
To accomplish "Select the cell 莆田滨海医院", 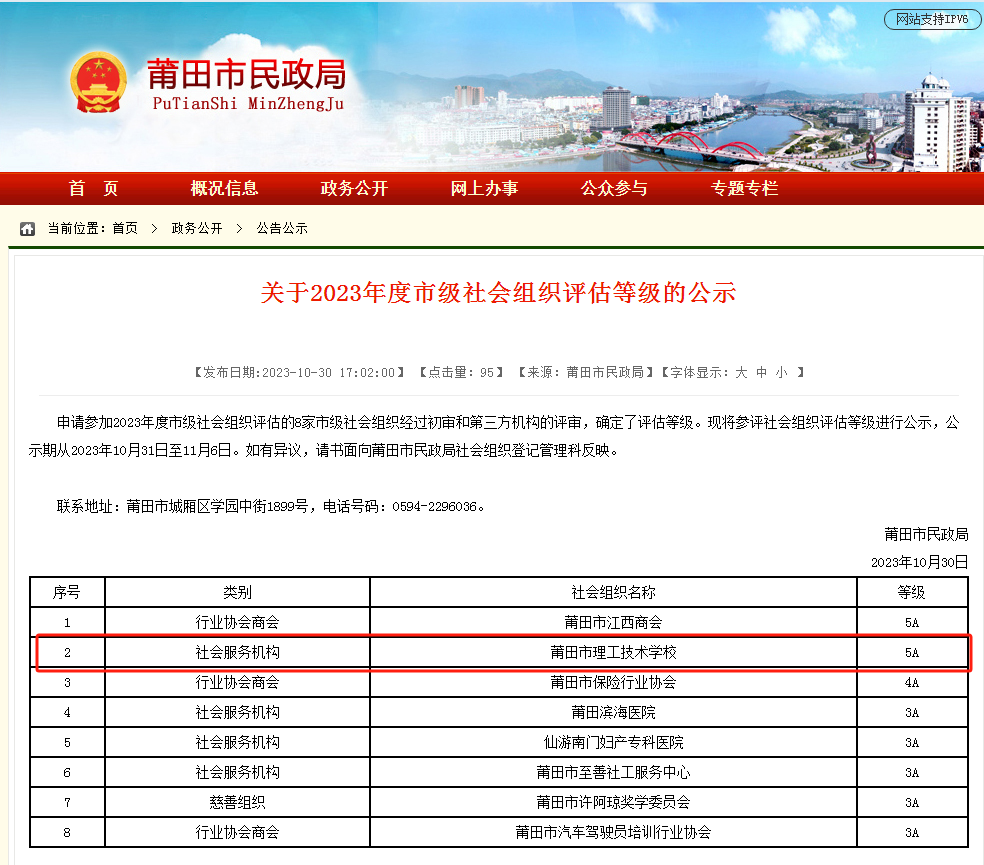I will [613, 712].
